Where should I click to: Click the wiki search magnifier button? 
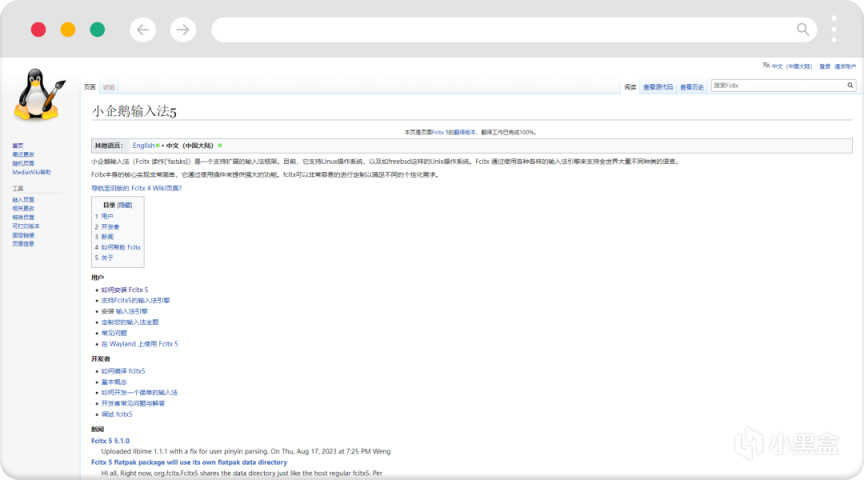point(850,85)
